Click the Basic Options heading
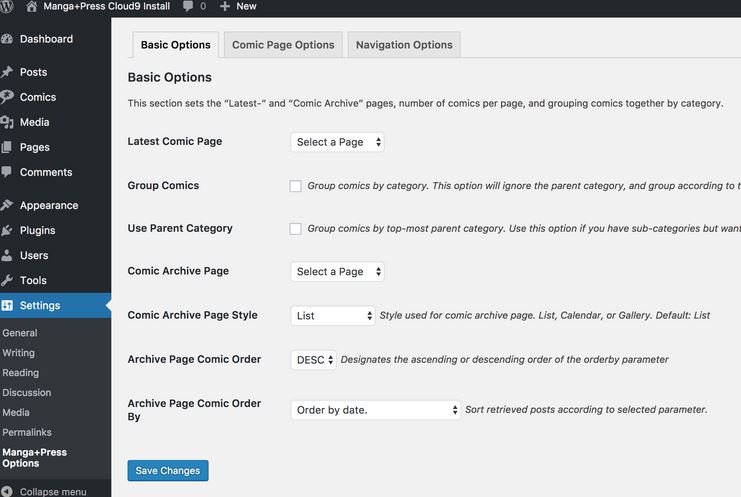This screenshot has height=497, width=741. [x=170, y=77]
